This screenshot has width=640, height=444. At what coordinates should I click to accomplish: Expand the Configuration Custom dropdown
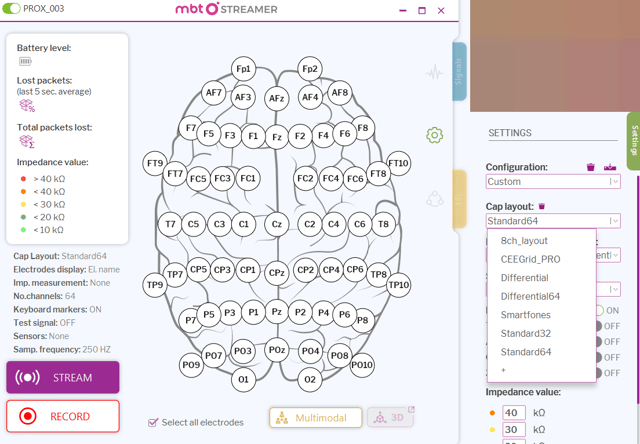[x=553, y=182]
